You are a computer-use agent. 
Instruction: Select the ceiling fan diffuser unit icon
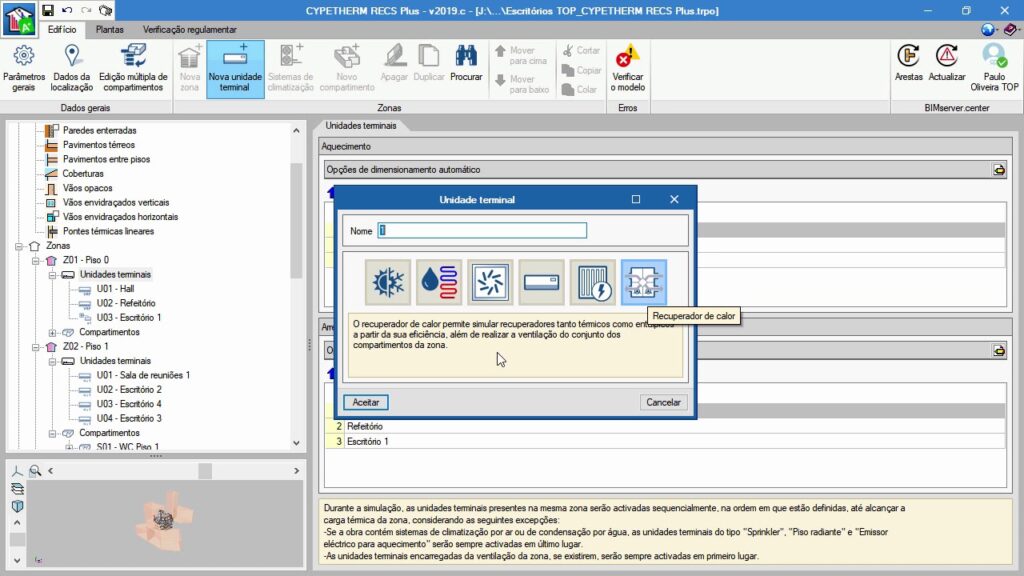click(x=490, y=282)
